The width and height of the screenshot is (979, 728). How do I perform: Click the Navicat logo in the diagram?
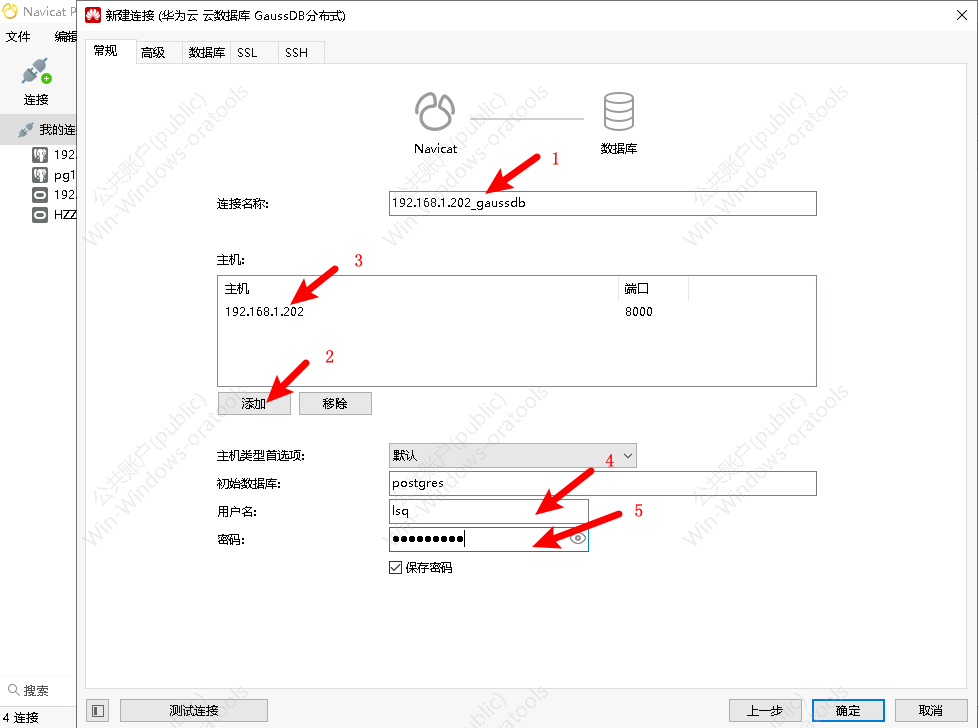(x=435, y=112)
